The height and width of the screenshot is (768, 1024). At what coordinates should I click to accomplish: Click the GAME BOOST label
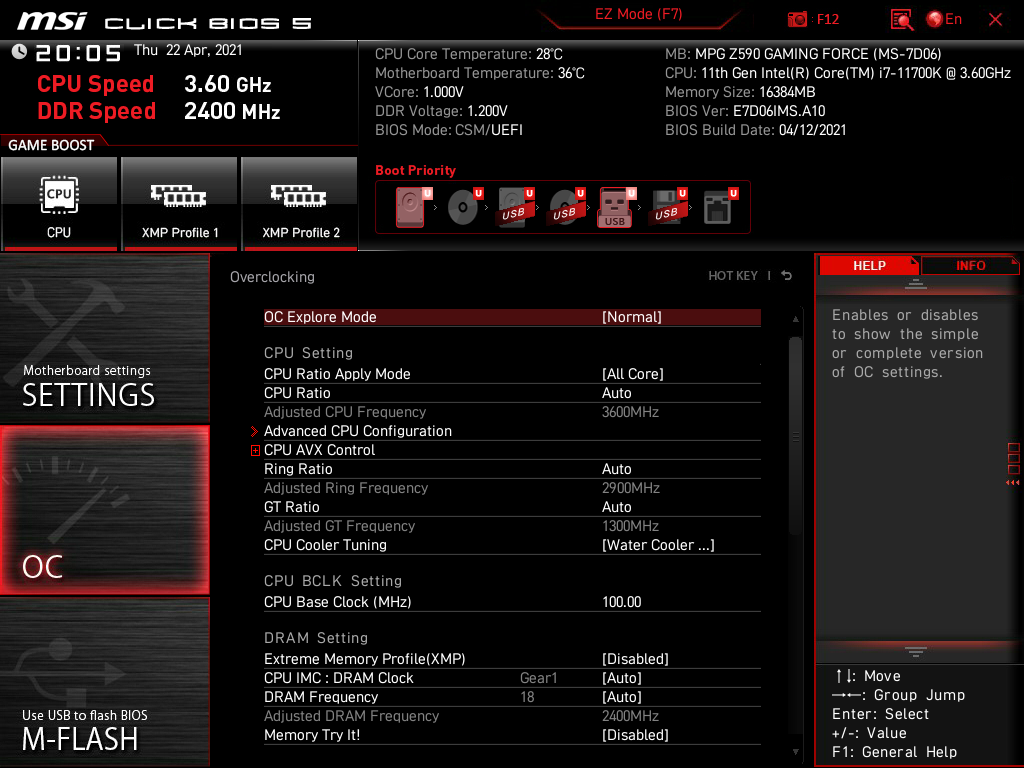pyautogui.click(x=51, y=145)
